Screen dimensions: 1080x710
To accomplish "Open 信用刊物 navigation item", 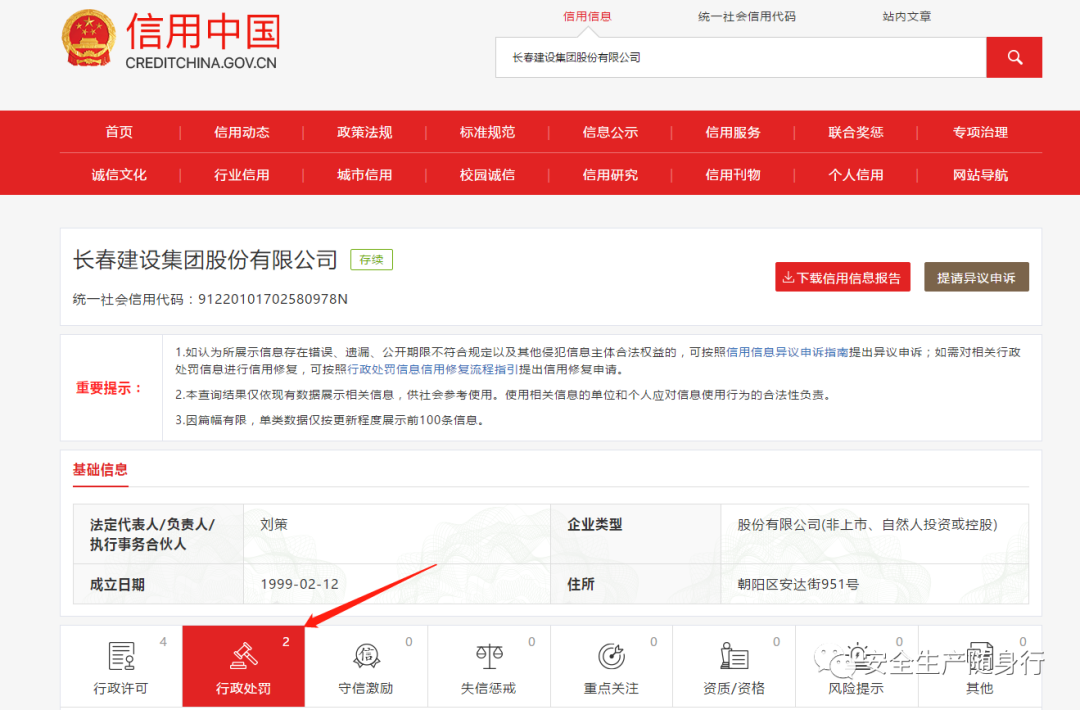I will (x=733, y=175).
